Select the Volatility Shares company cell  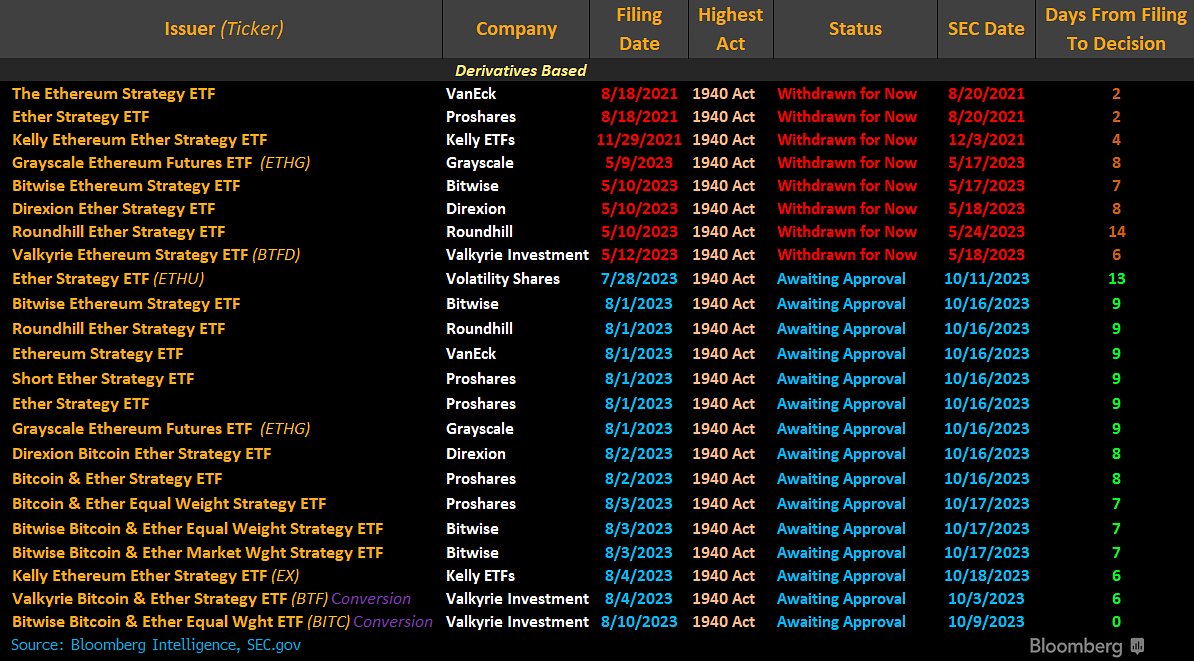[502, 279]
